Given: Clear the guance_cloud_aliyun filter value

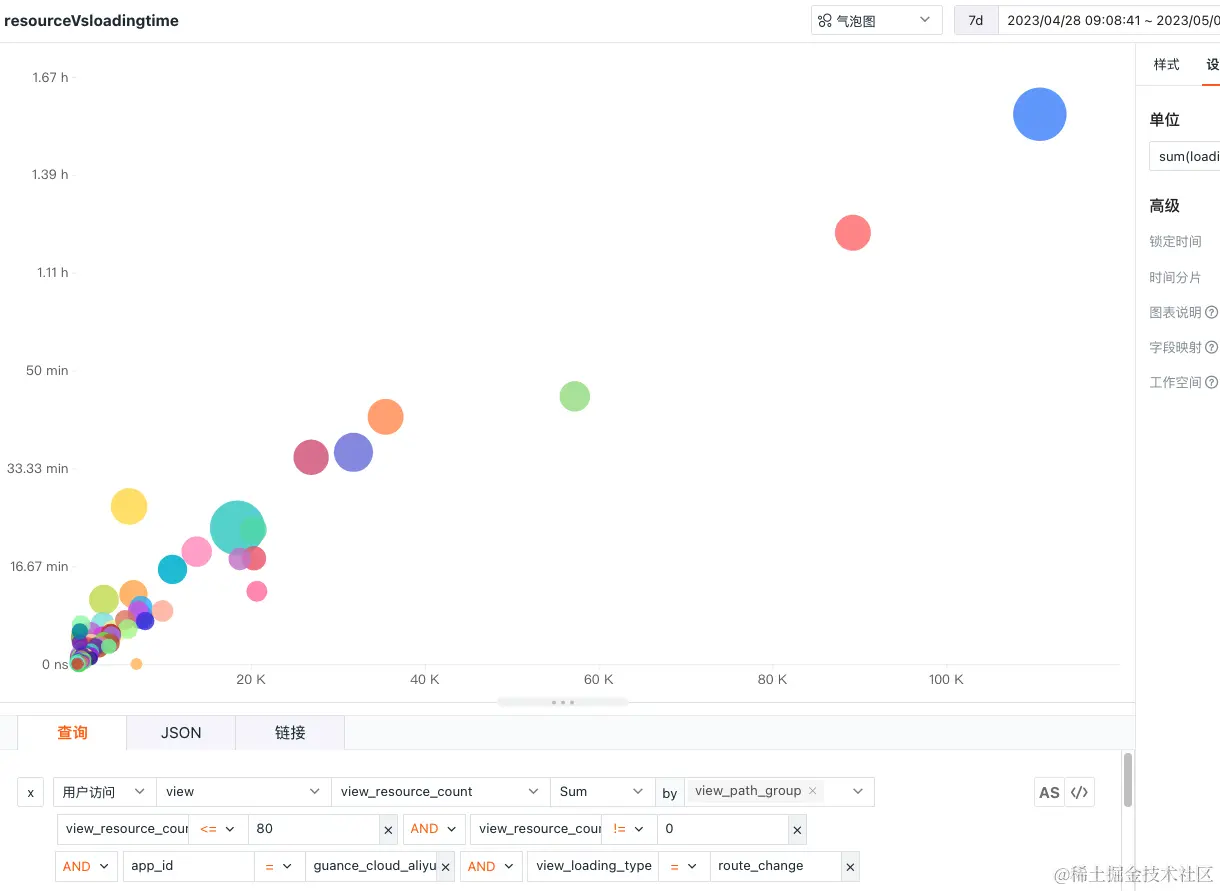Looking at the screenshot, I should click(x=446, y=866).
